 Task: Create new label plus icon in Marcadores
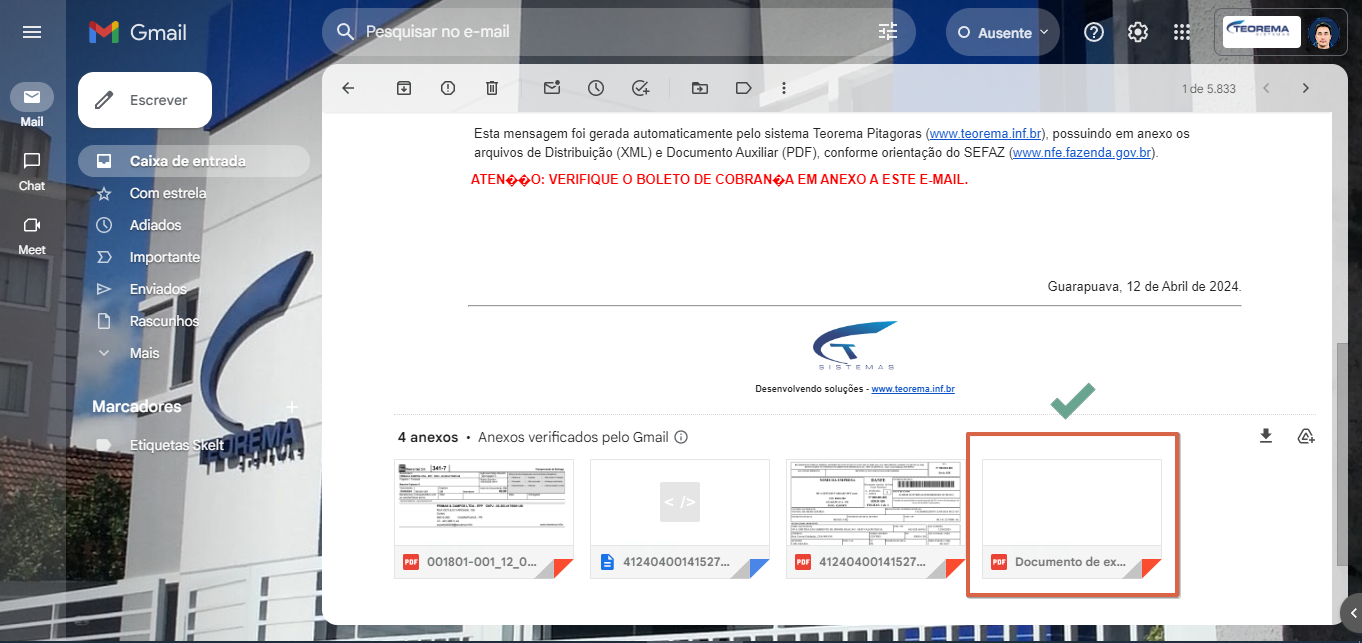tap(292, 407)
